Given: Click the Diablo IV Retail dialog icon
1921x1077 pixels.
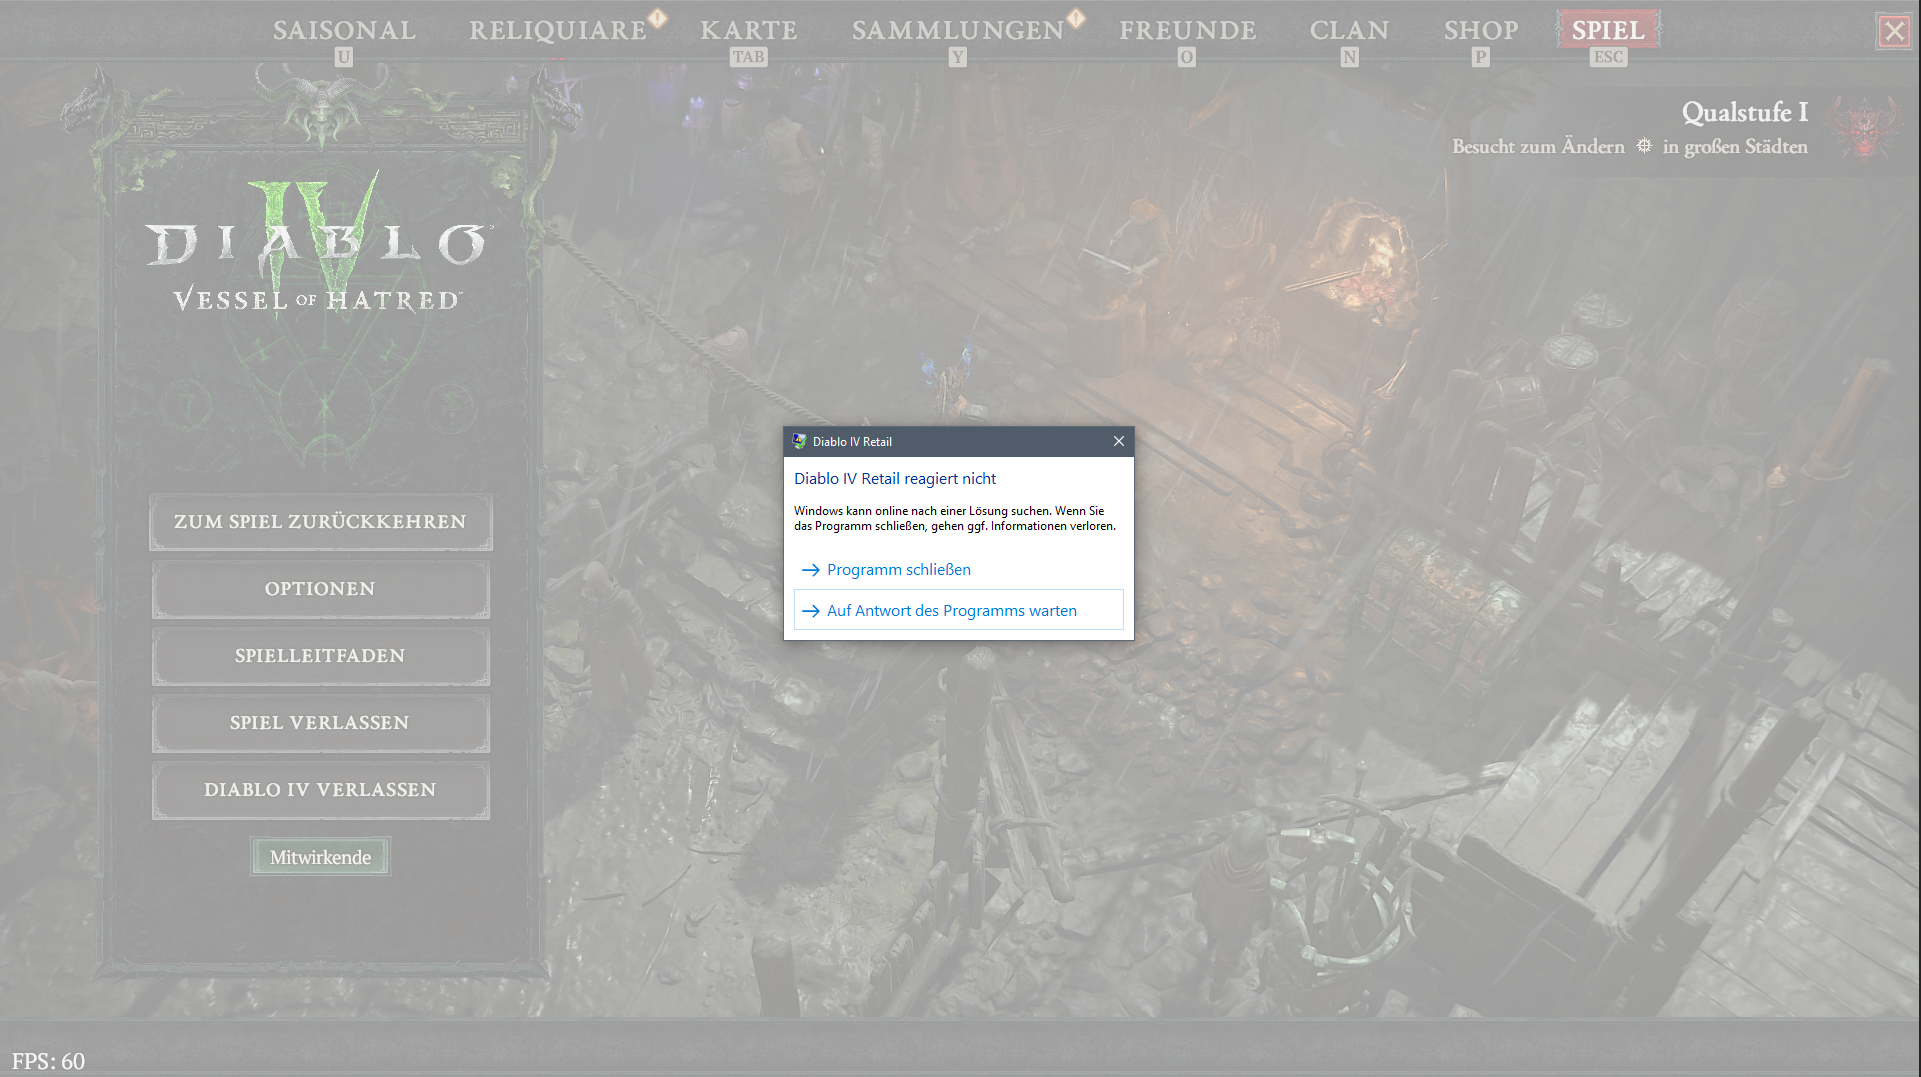Looking at the screenshot, I should point(799,441).
